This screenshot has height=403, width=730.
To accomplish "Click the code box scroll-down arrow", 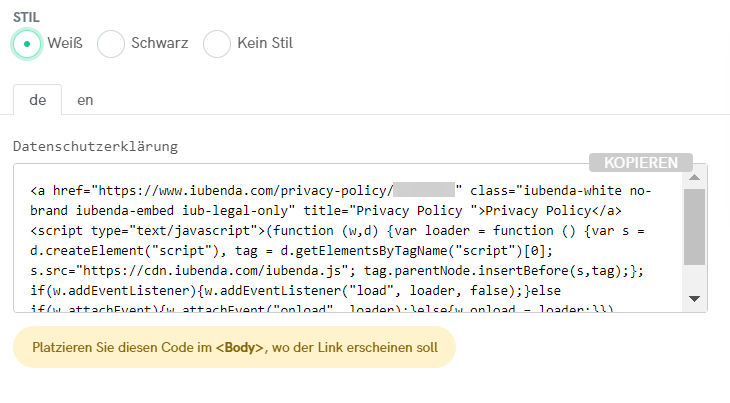I will [695, 299].
